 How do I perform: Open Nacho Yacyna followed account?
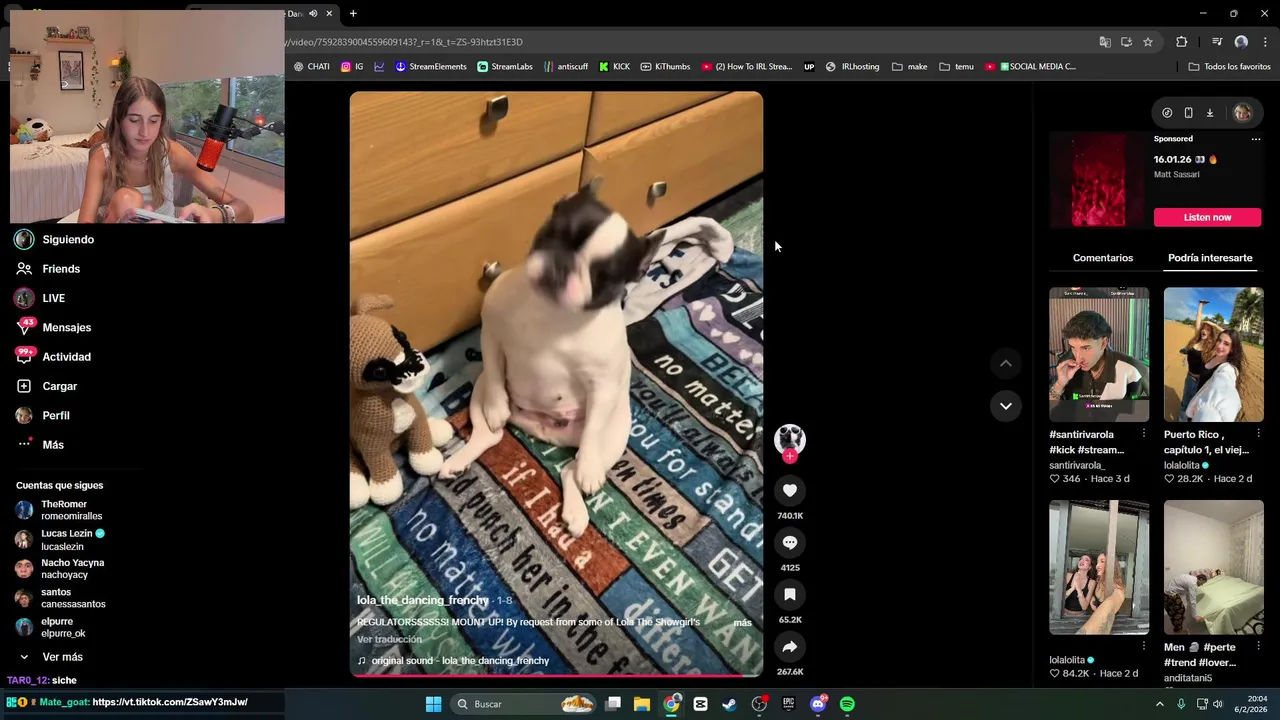70,569
